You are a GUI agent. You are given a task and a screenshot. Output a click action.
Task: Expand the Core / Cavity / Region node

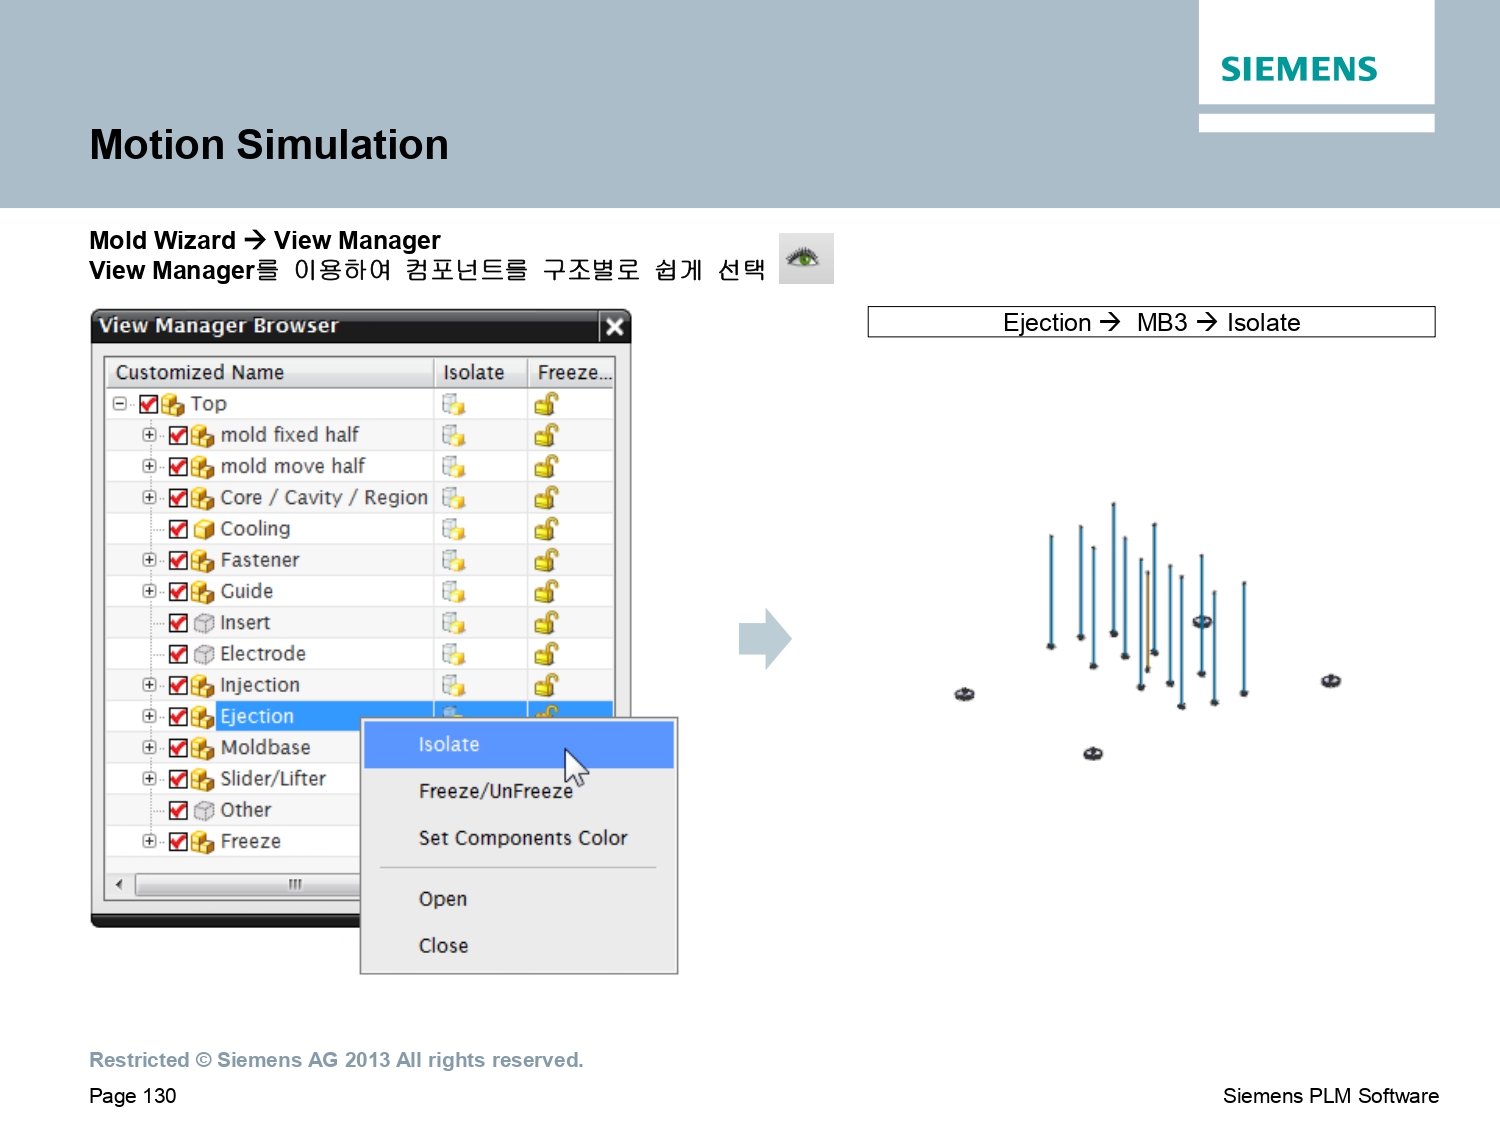[149, 497]
